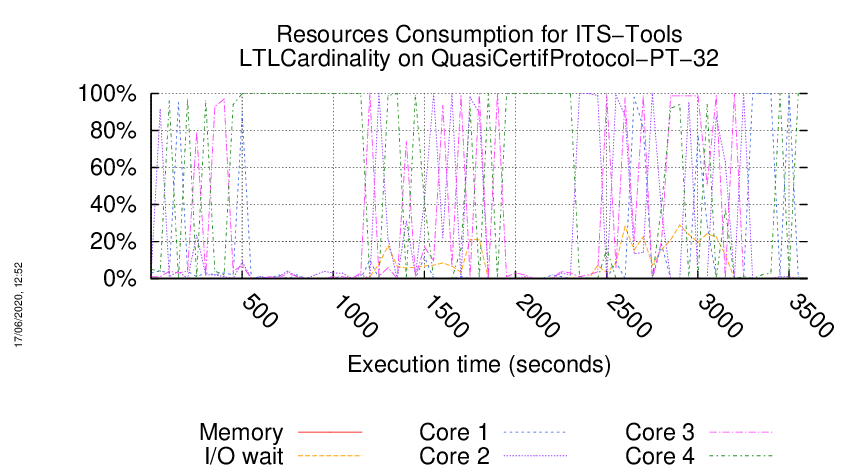Click the 40% y-axis label

point(113,204)
